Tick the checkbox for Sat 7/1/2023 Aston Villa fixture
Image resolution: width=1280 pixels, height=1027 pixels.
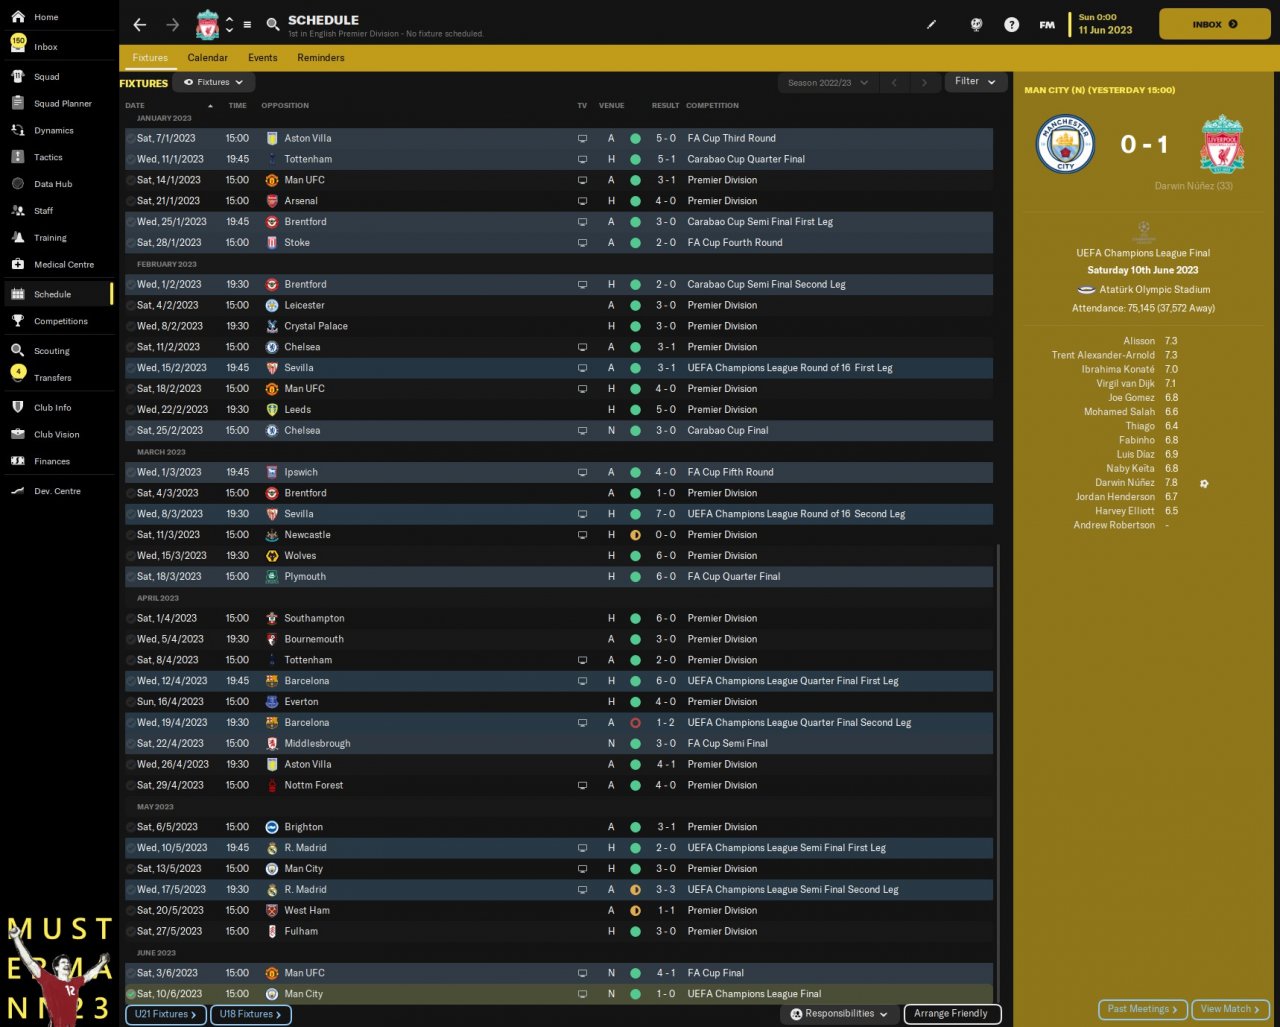[130, 138]
